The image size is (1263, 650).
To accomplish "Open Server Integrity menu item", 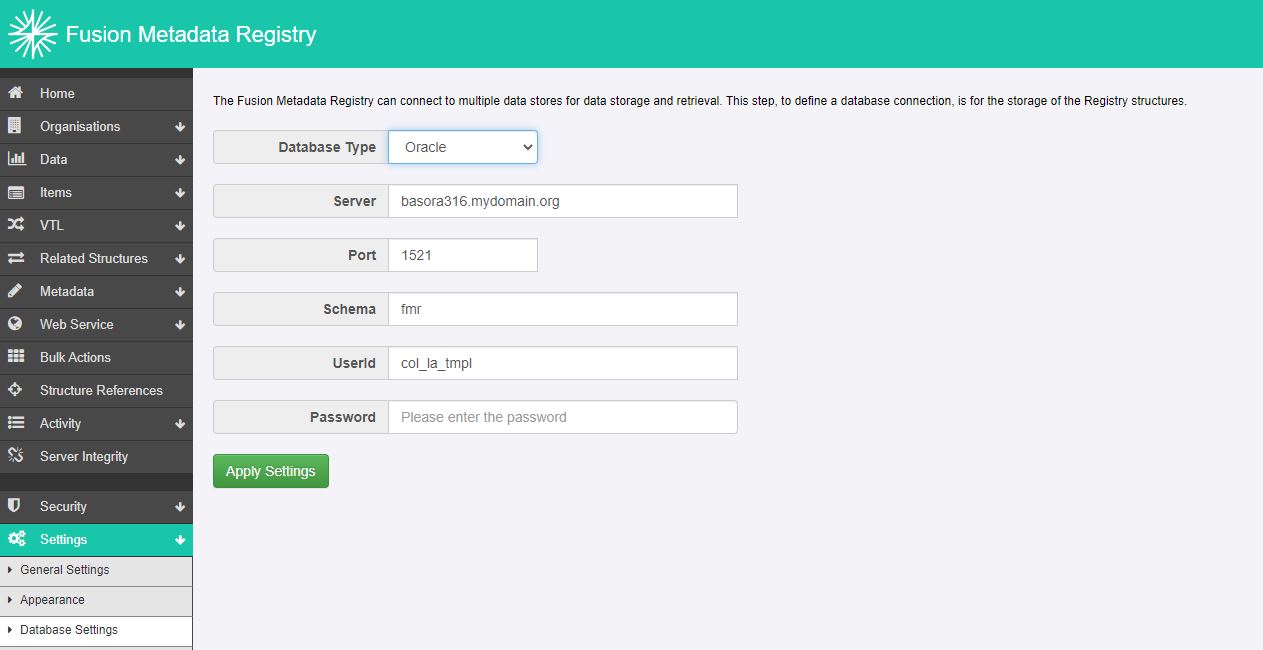I will (x=84, y=456).
